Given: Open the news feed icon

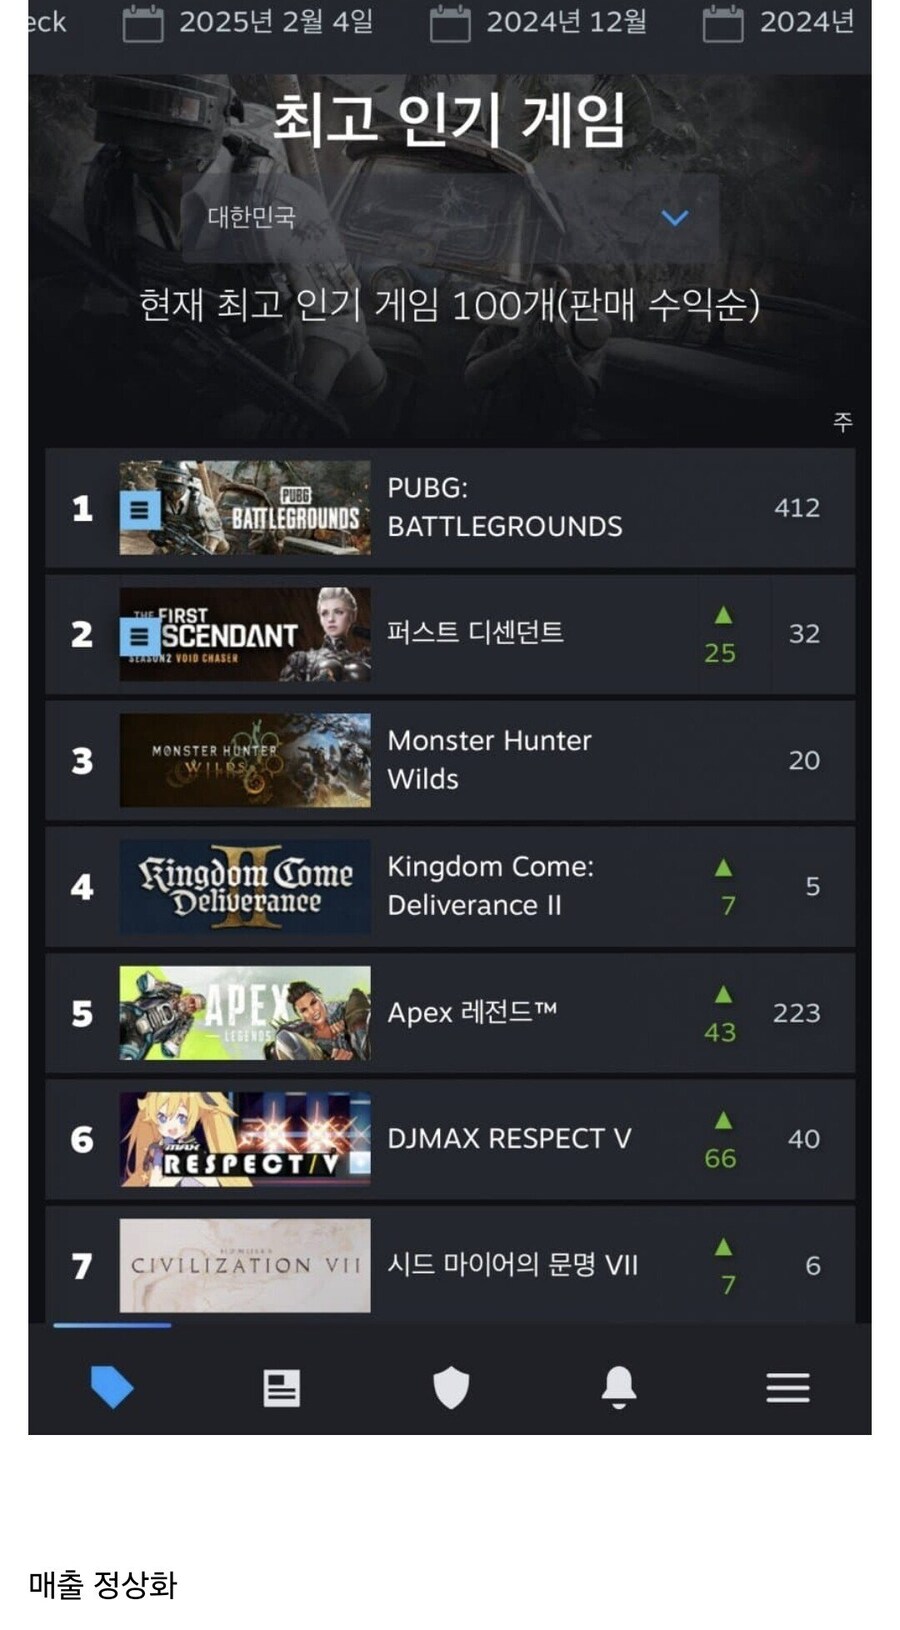Looking at the screenshot, I should point(281,1388).
